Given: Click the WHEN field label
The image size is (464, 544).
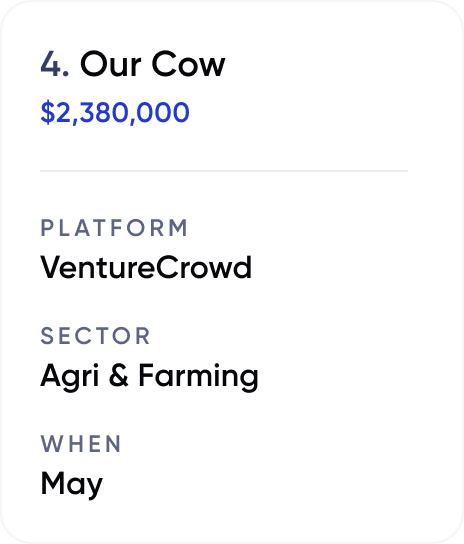Looking at the screenshot, I should coord(81,444).
